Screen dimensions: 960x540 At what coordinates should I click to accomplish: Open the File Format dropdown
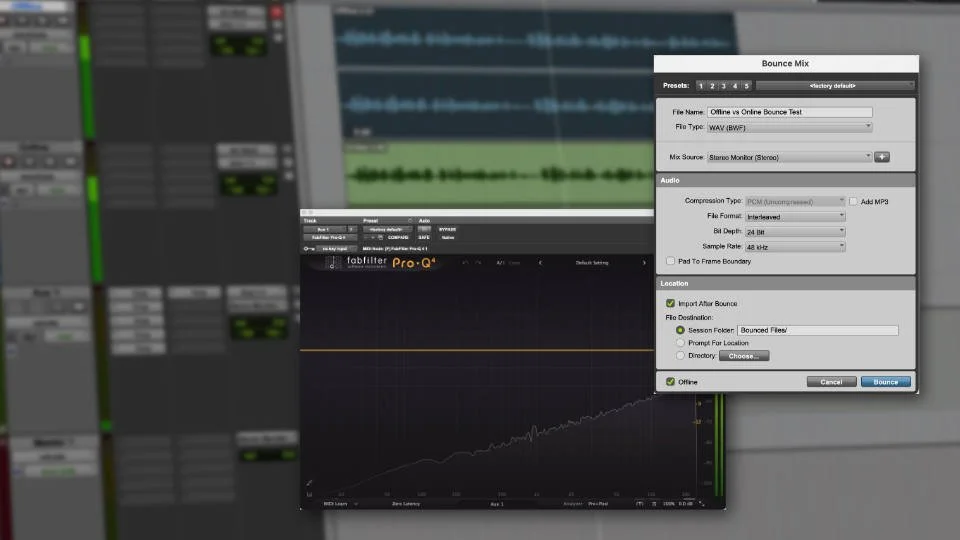tap(795, 217)
